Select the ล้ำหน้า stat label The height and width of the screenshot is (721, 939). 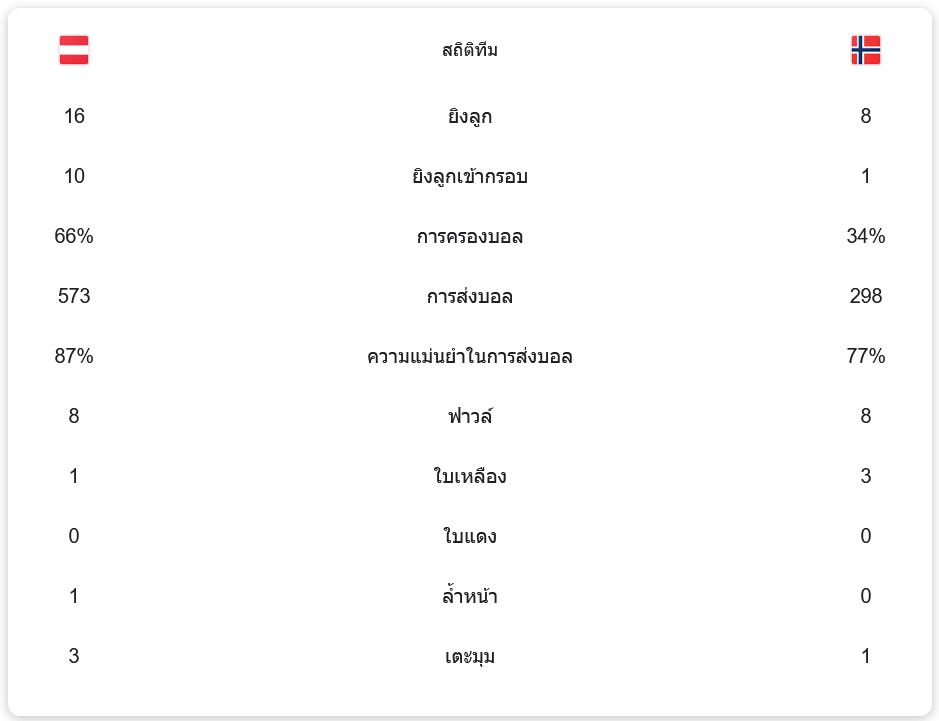pyautogui.click(x=470, y=597)
